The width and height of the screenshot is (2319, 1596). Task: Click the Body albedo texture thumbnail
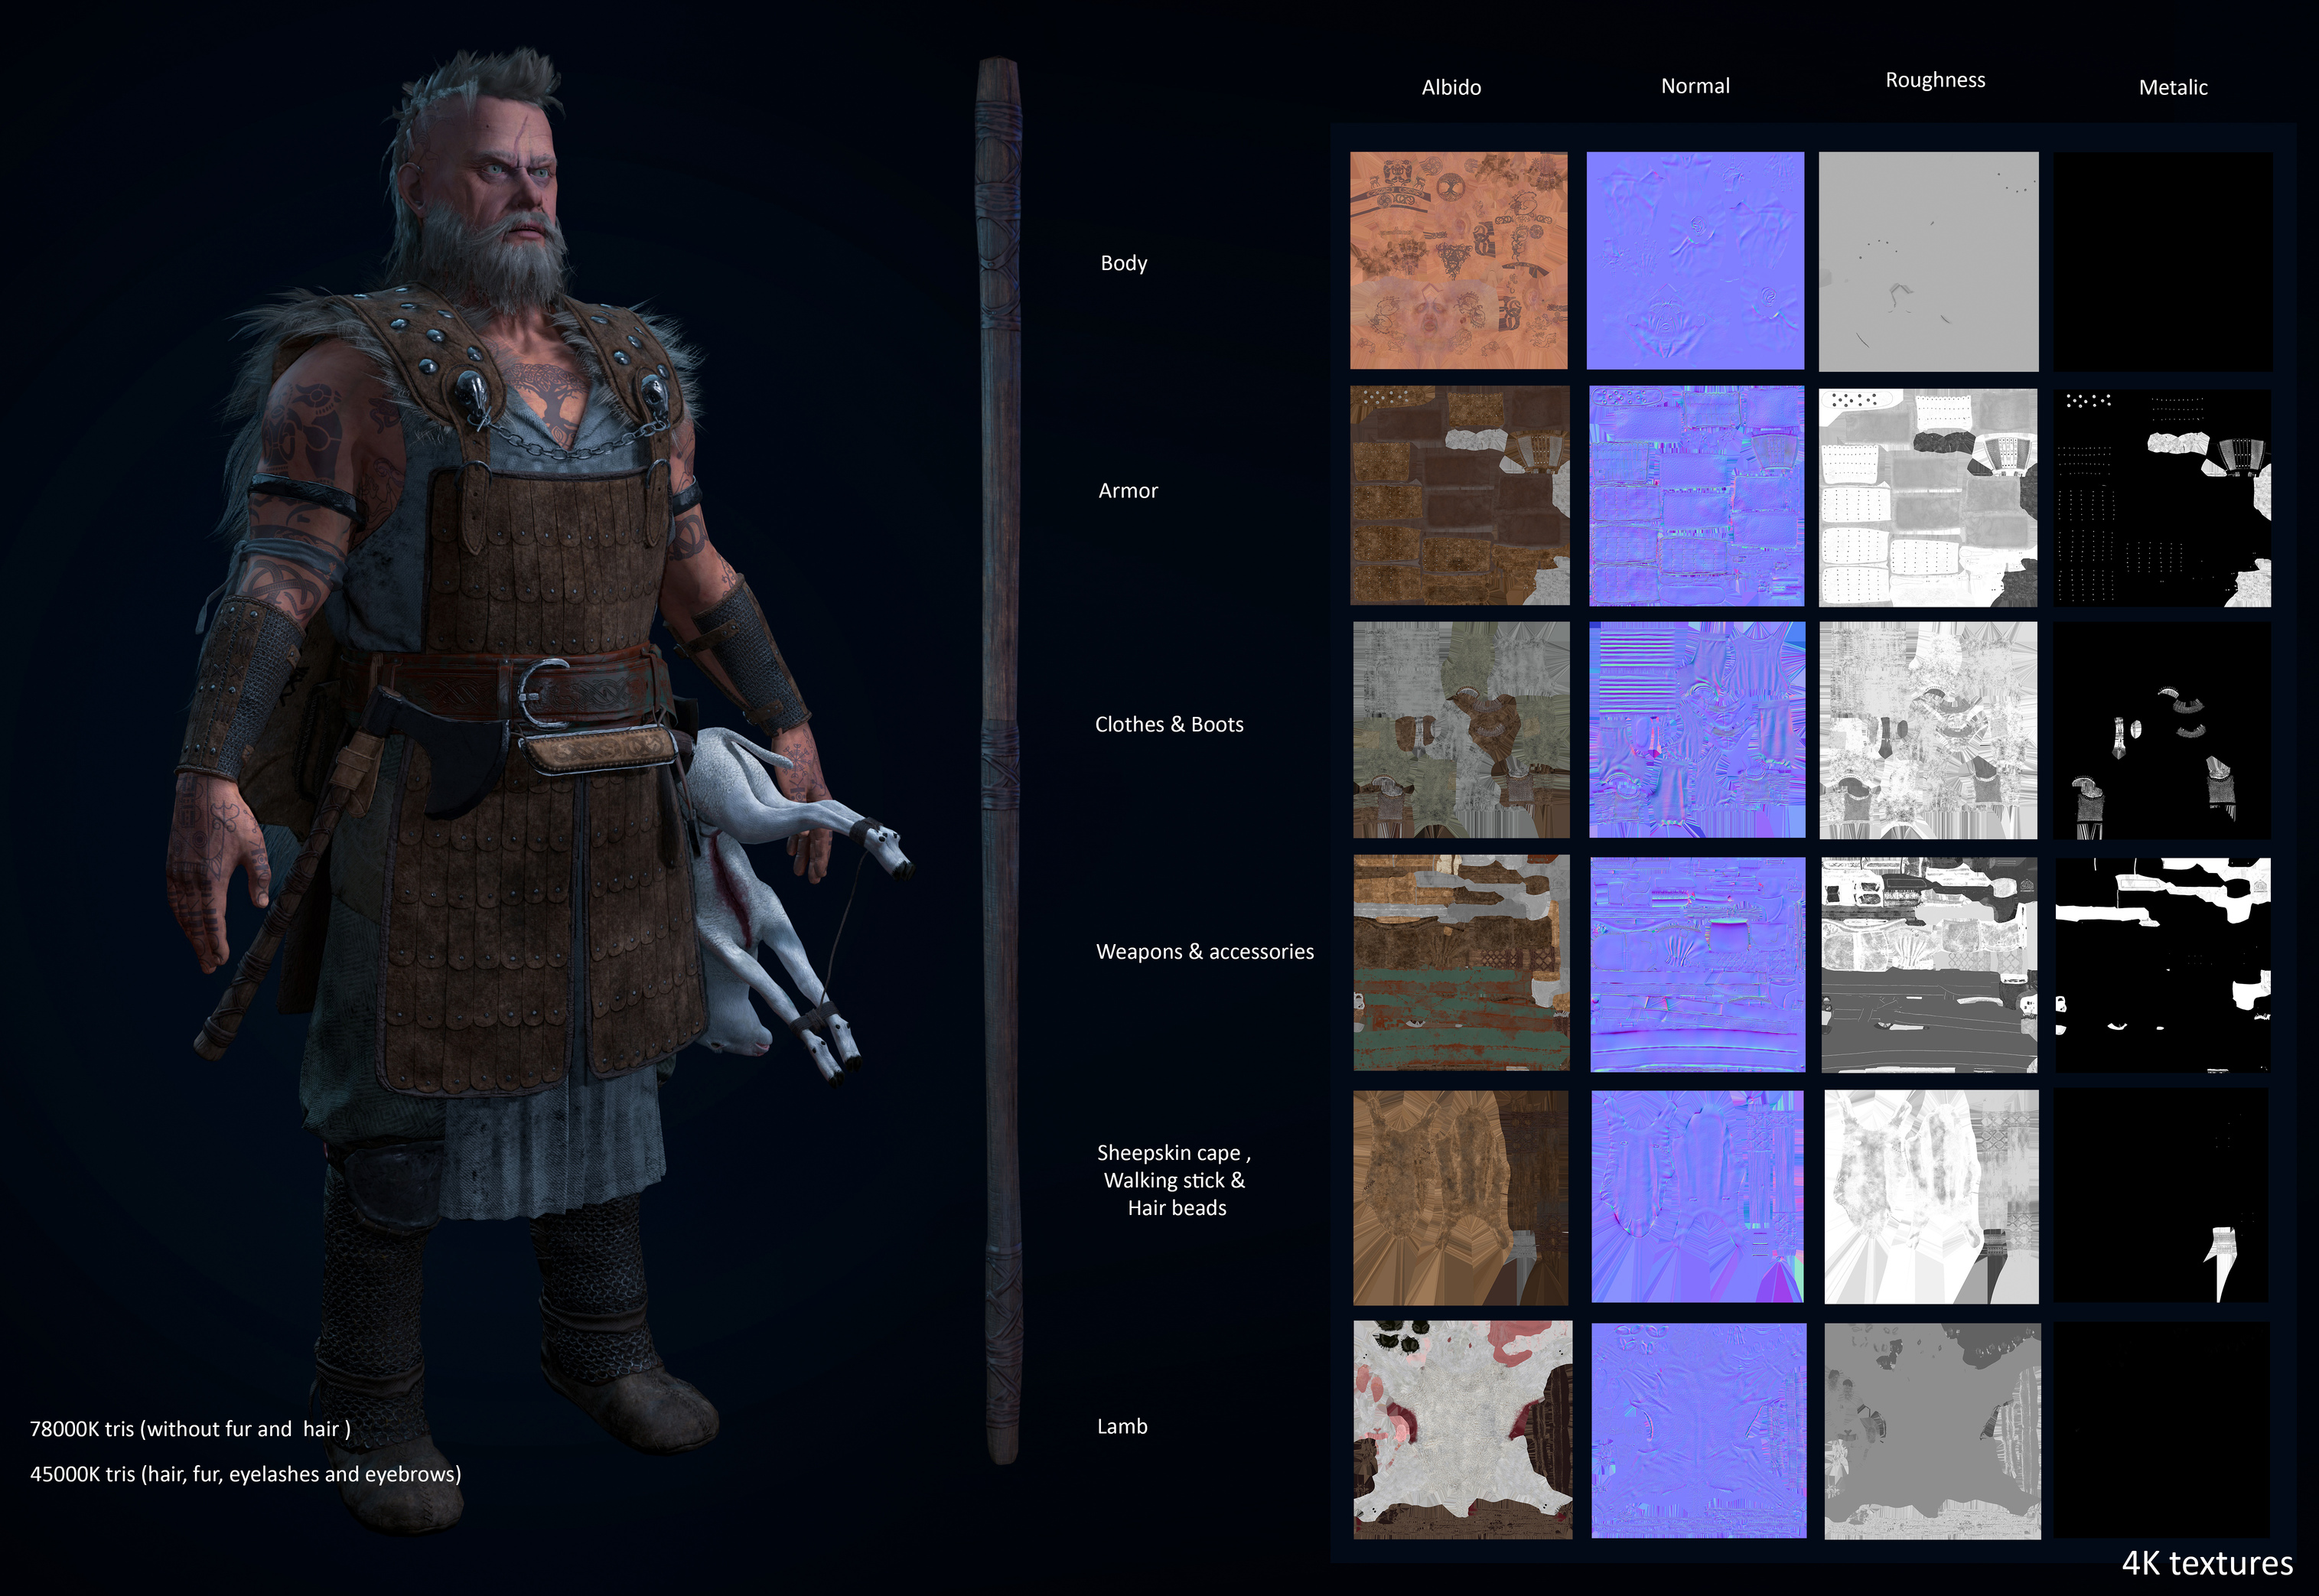tap(1459, 260)
